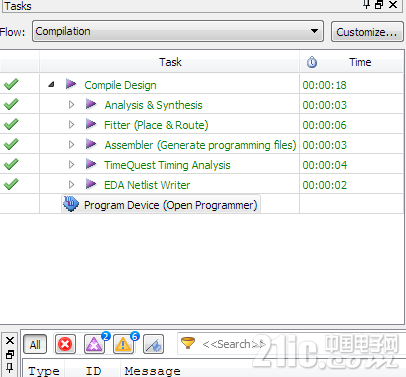Toggle the error messages filter
406x377 pixels.
point(65,344)
